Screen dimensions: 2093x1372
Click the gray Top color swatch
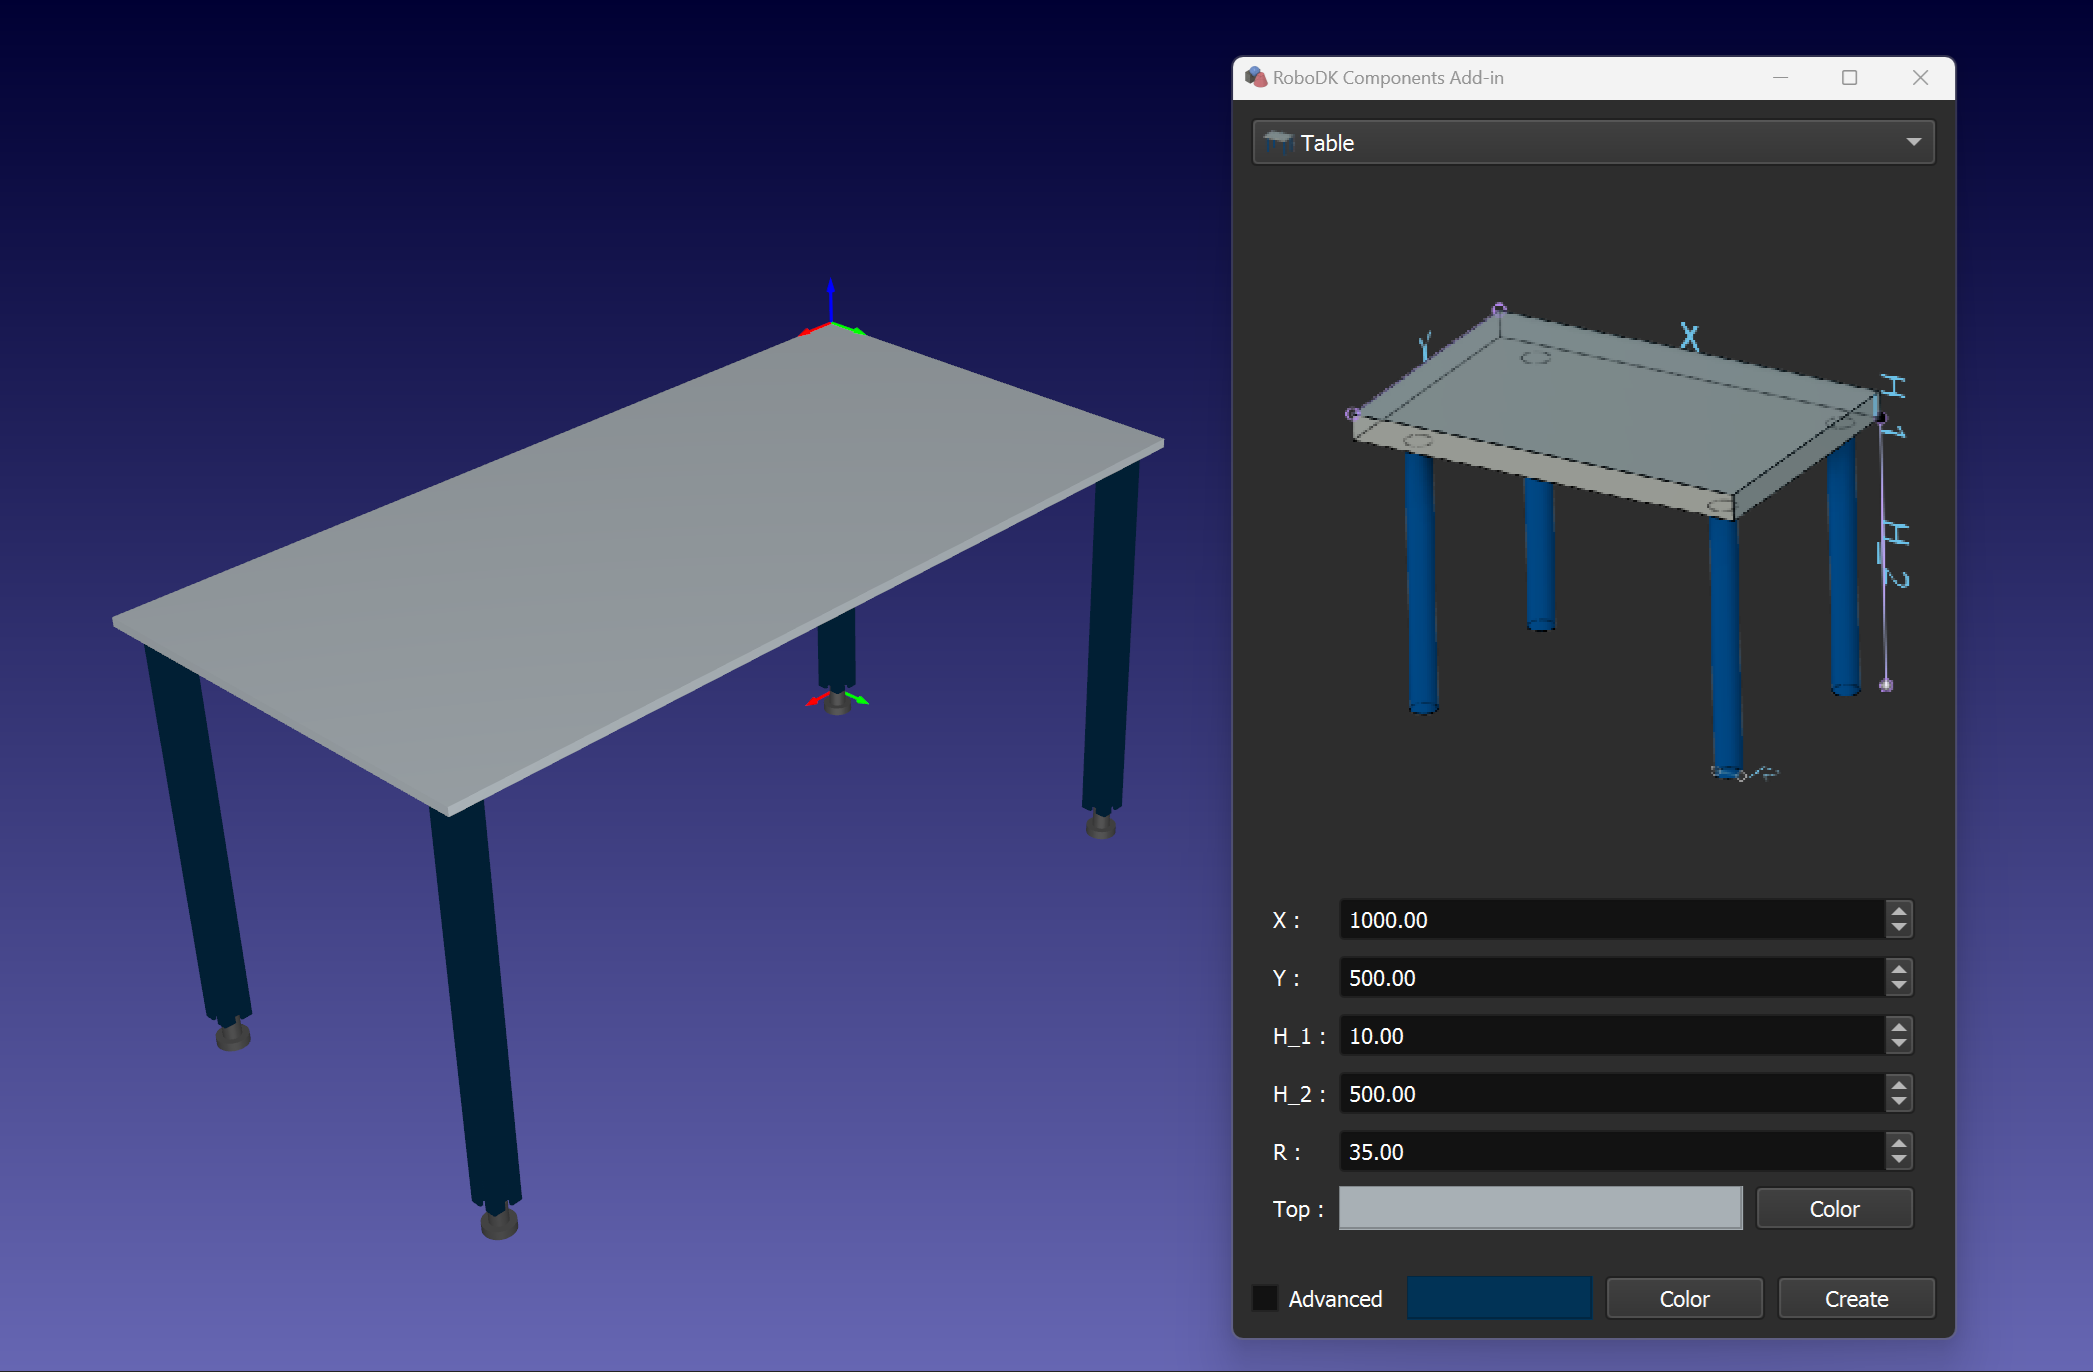(1539, 1208)
